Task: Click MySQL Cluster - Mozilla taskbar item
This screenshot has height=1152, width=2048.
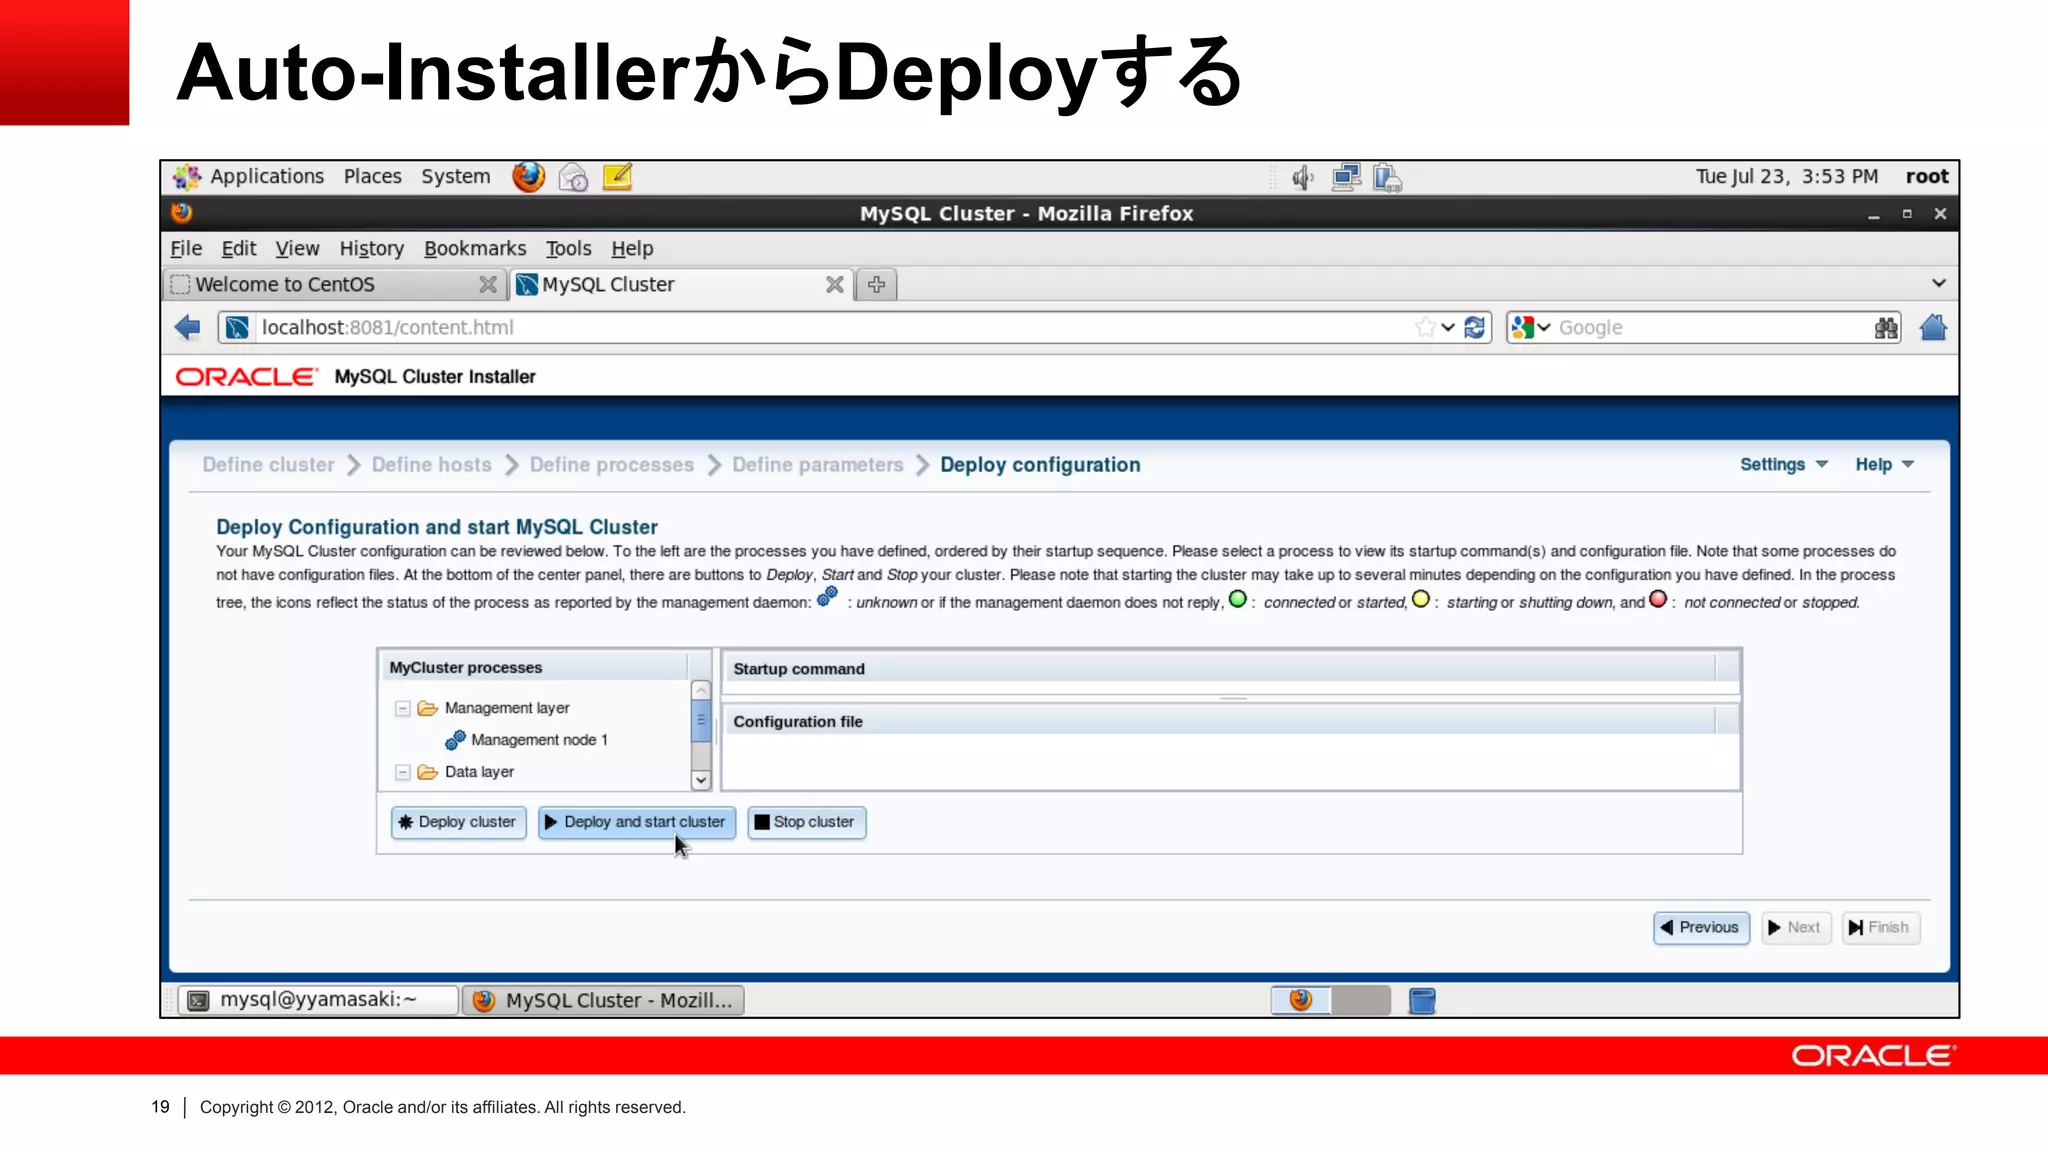Action: point(603,1000)
